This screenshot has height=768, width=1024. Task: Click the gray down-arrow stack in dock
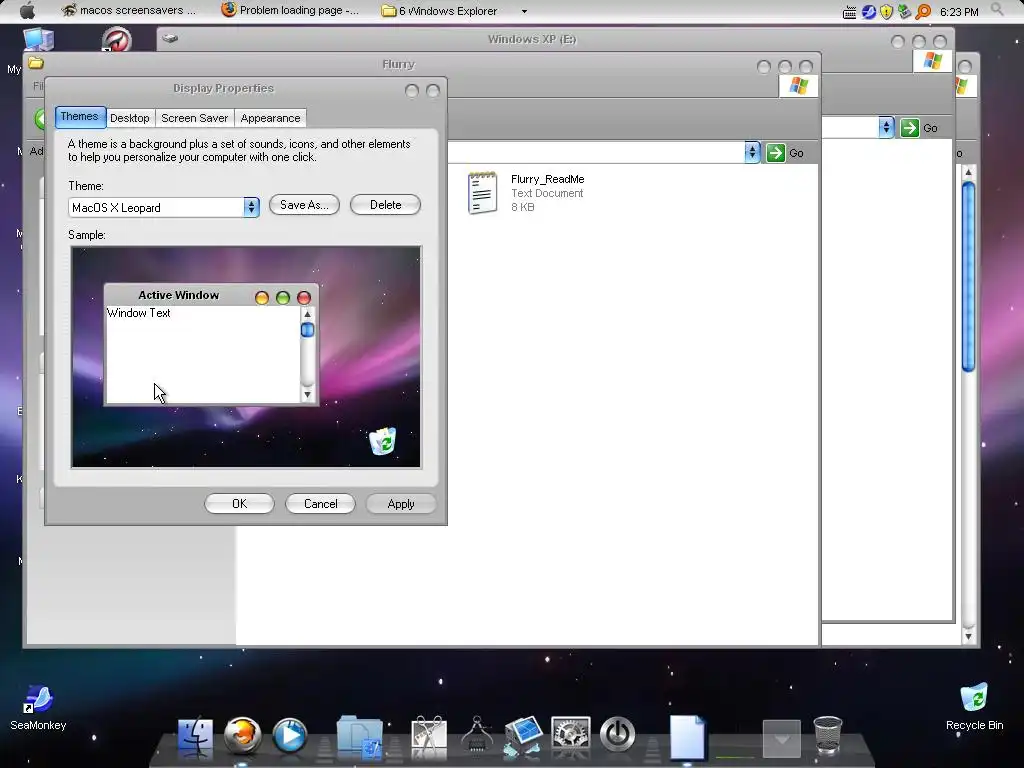coord(782,739)
